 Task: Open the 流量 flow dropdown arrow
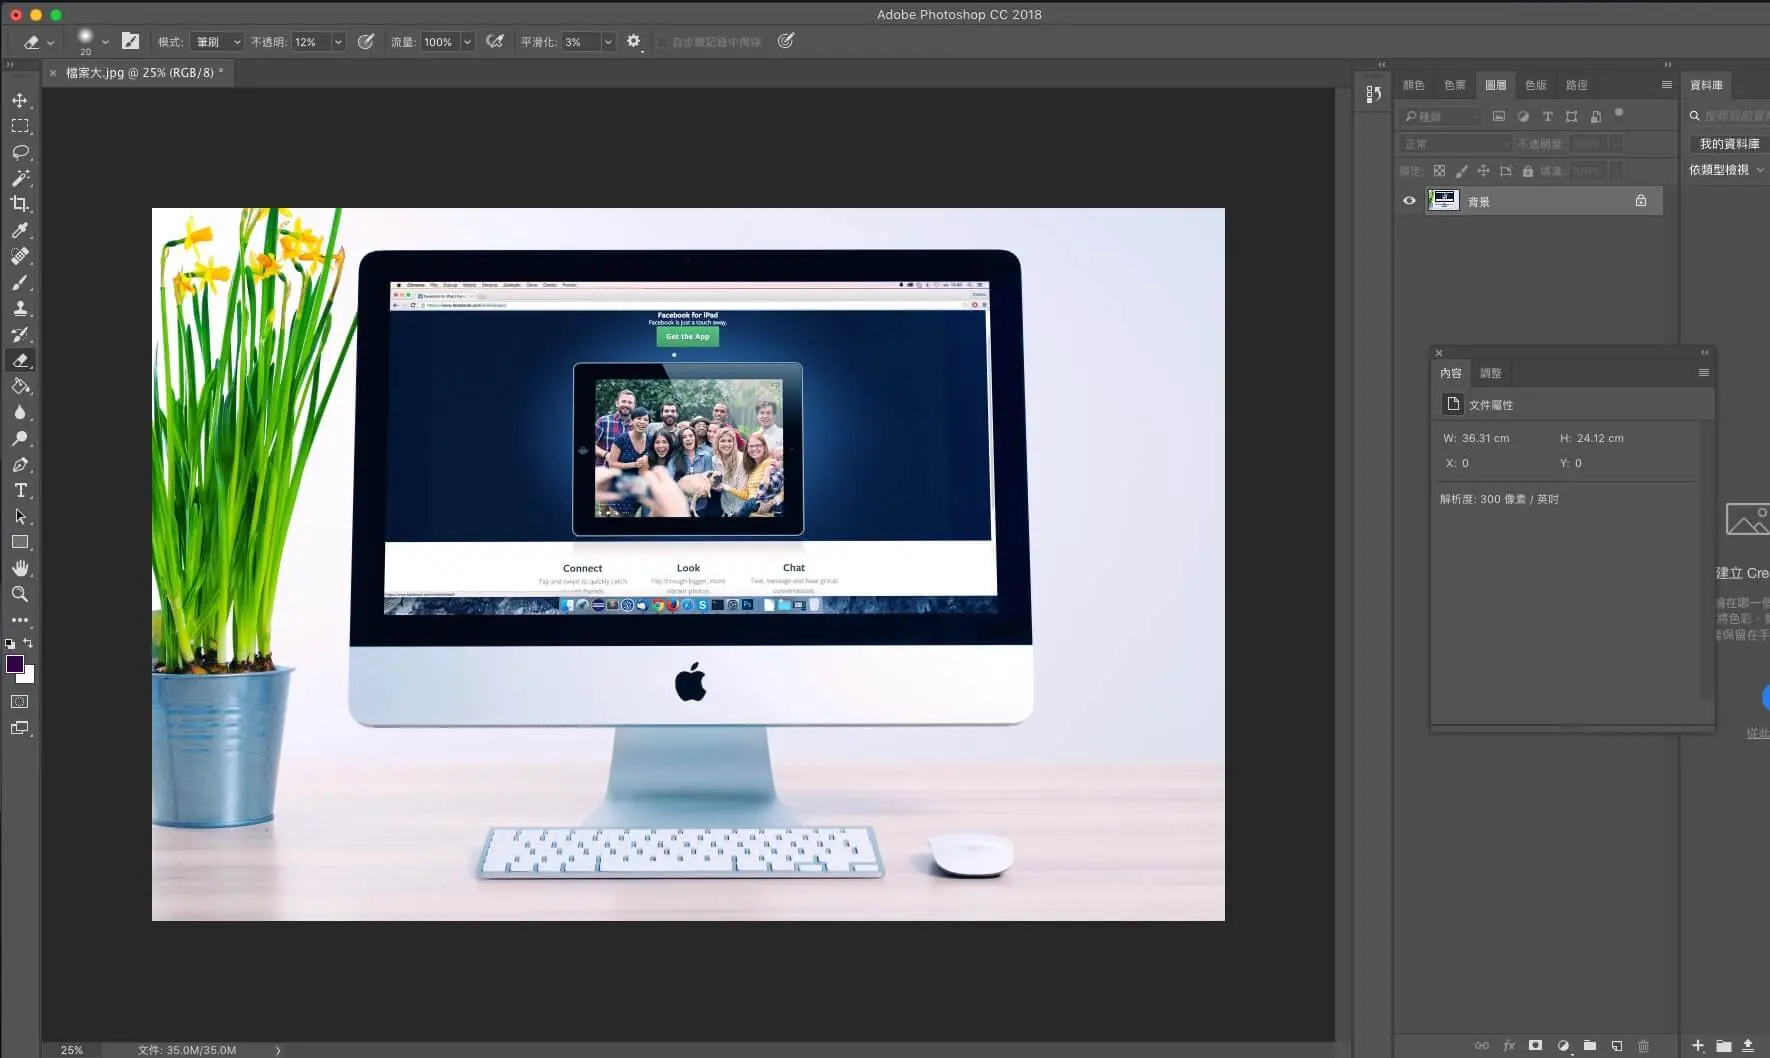(467, 42)
